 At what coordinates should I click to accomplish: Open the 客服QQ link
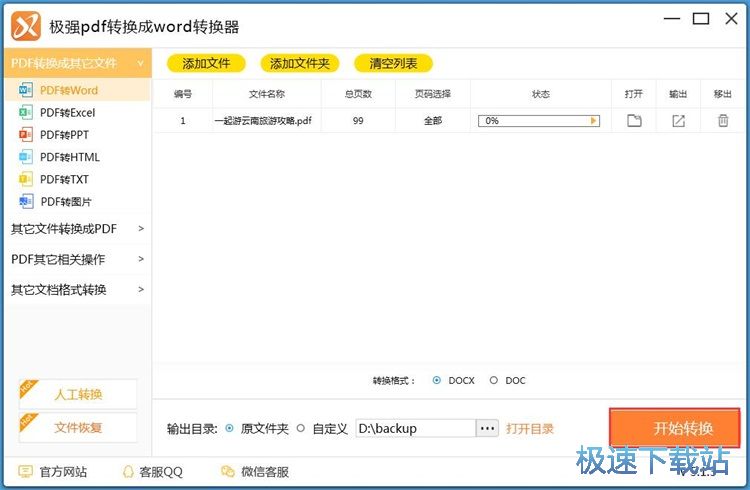coord(161,472)
